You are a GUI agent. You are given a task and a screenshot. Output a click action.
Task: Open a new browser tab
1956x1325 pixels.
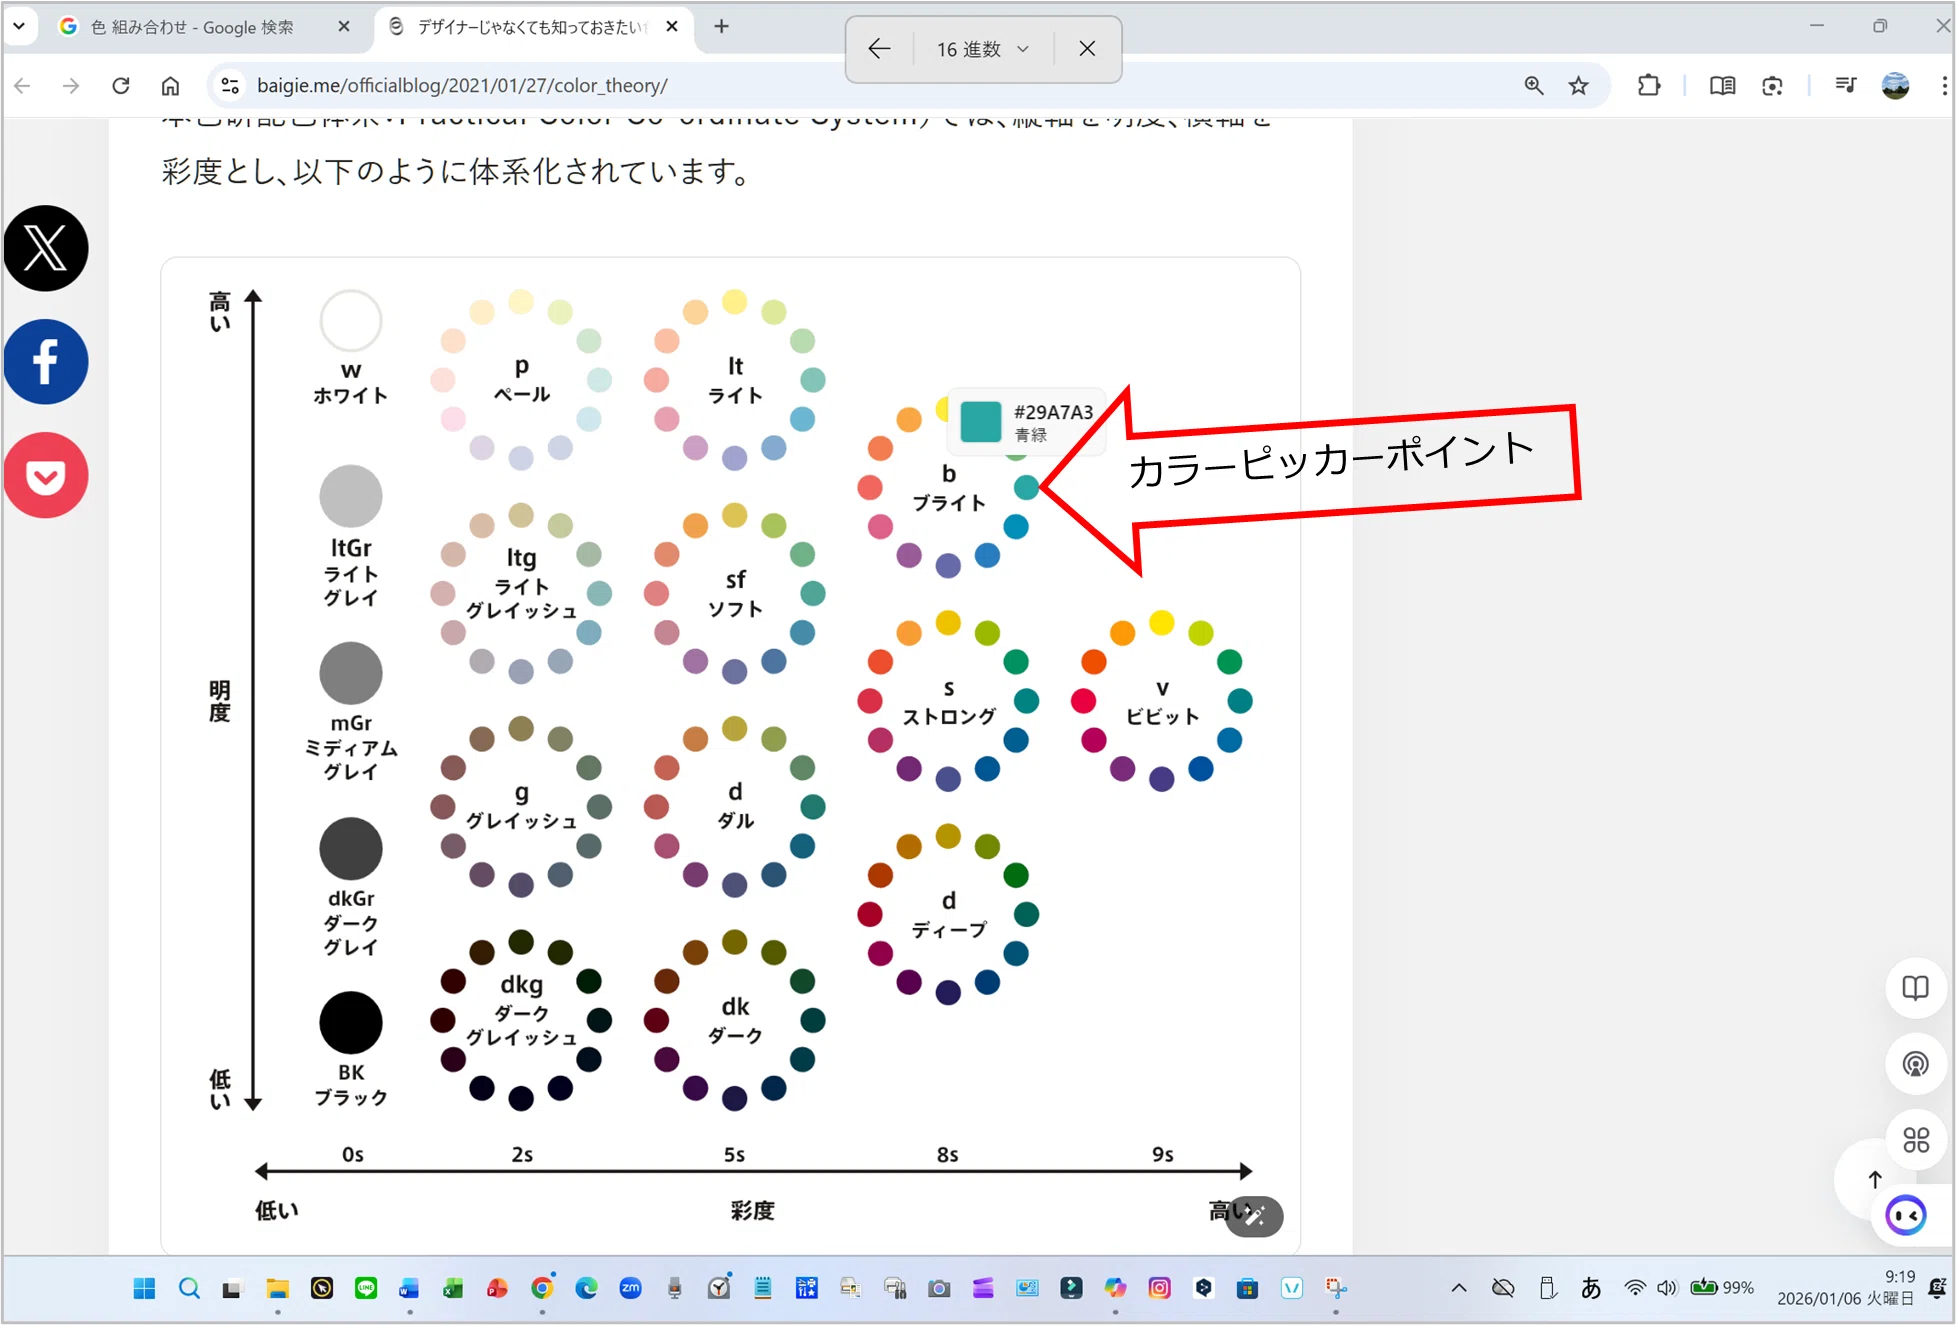[x=721, y=27]
